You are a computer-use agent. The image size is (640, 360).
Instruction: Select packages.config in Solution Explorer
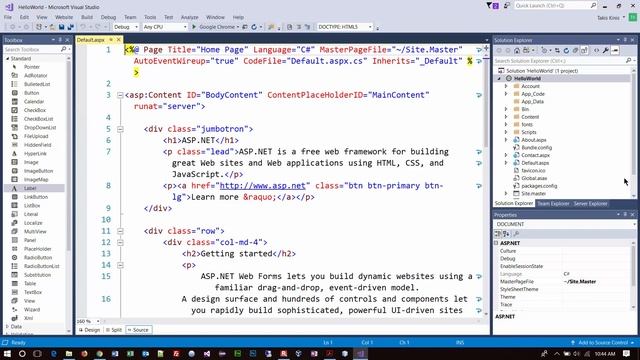pyautogui.click(x=539, y=186)
